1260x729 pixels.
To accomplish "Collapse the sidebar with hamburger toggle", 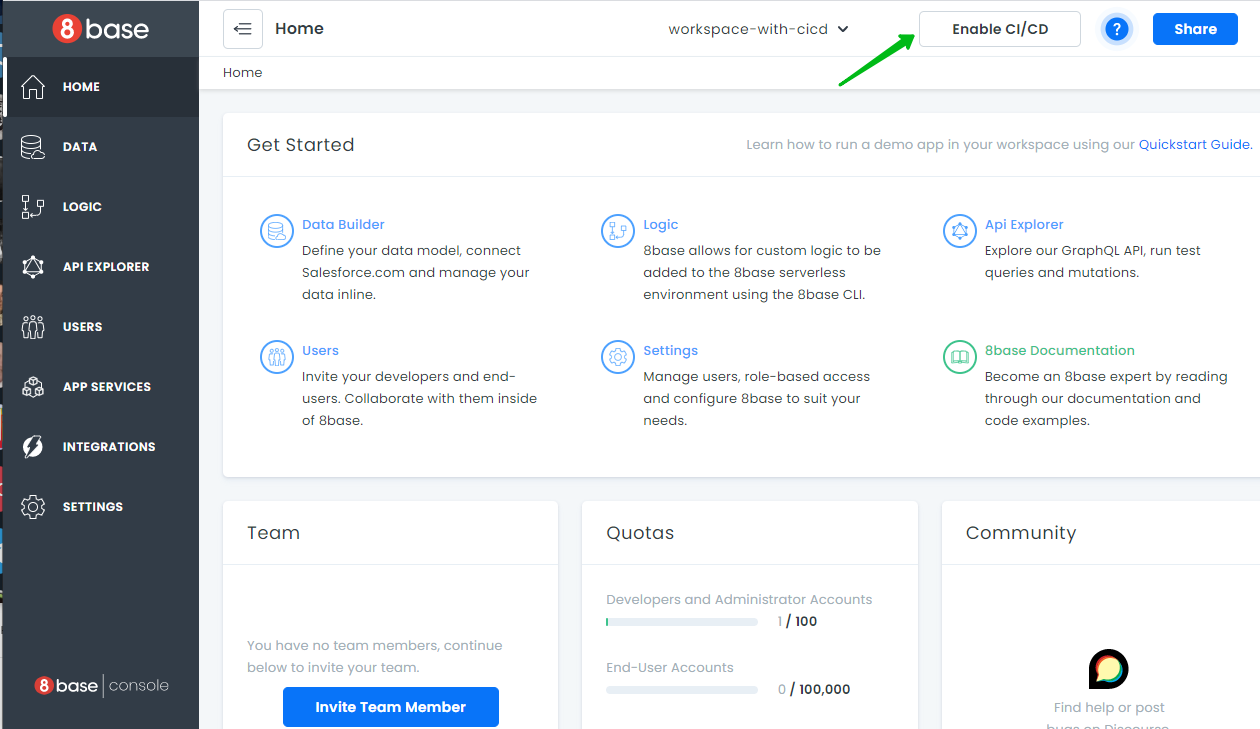I will [243, 29].
